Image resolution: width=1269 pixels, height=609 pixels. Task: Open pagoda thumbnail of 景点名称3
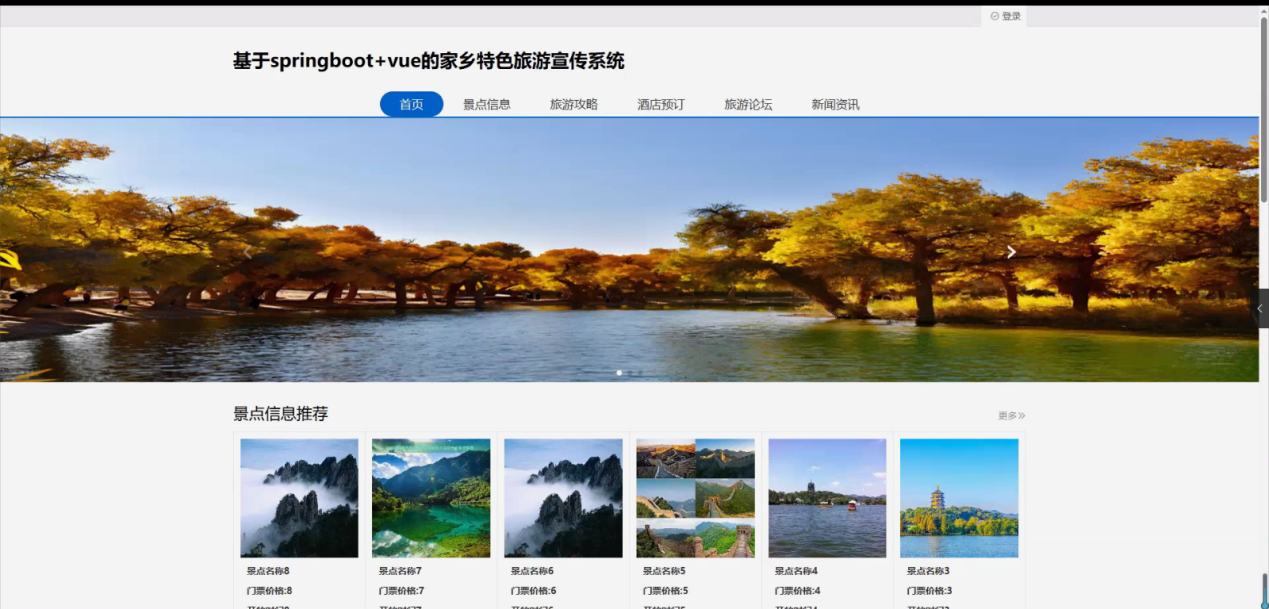[959, 498]
